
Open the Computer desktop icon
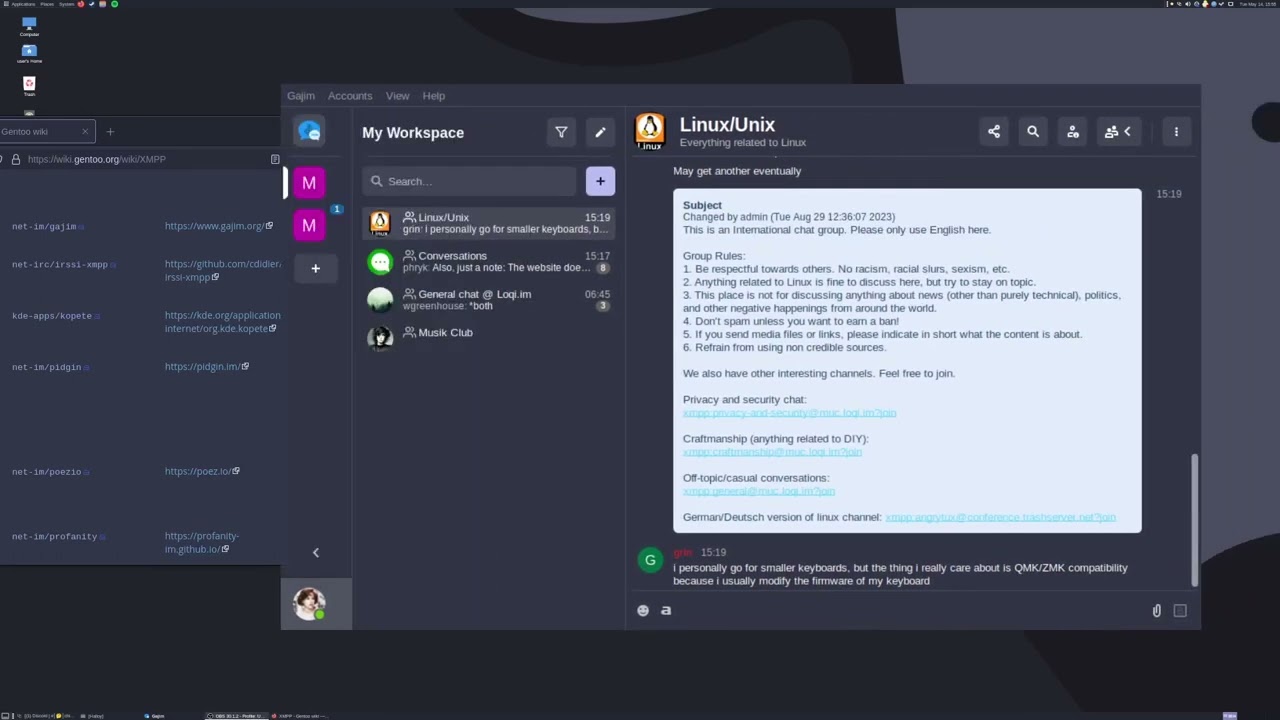[x=29, y=26]
